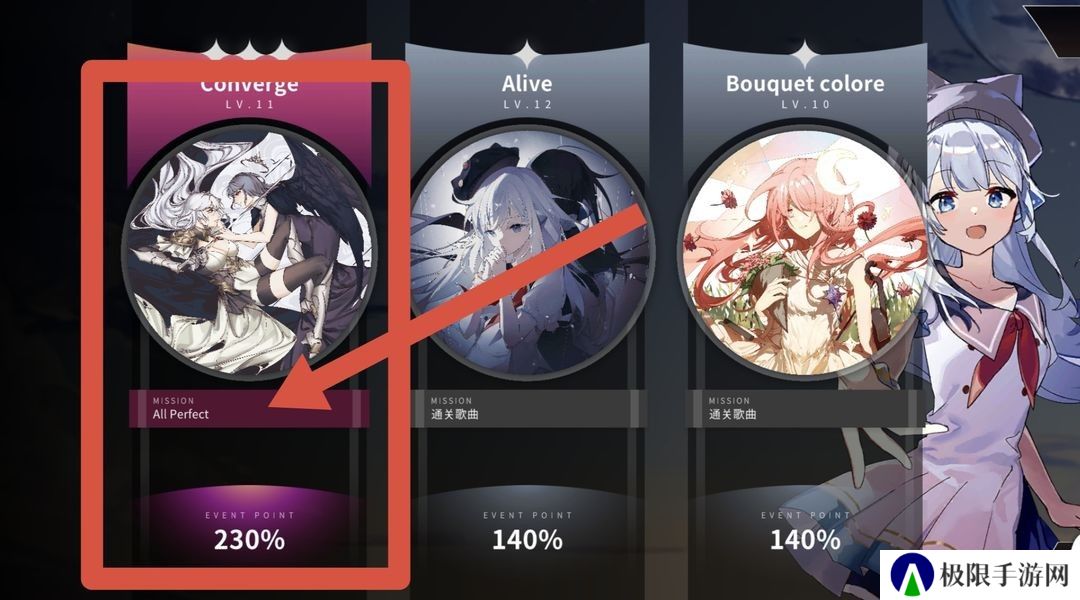Open the All Perfect mission bar
The height and width of the screenshot is (600, 1080).
coord(249,408)
